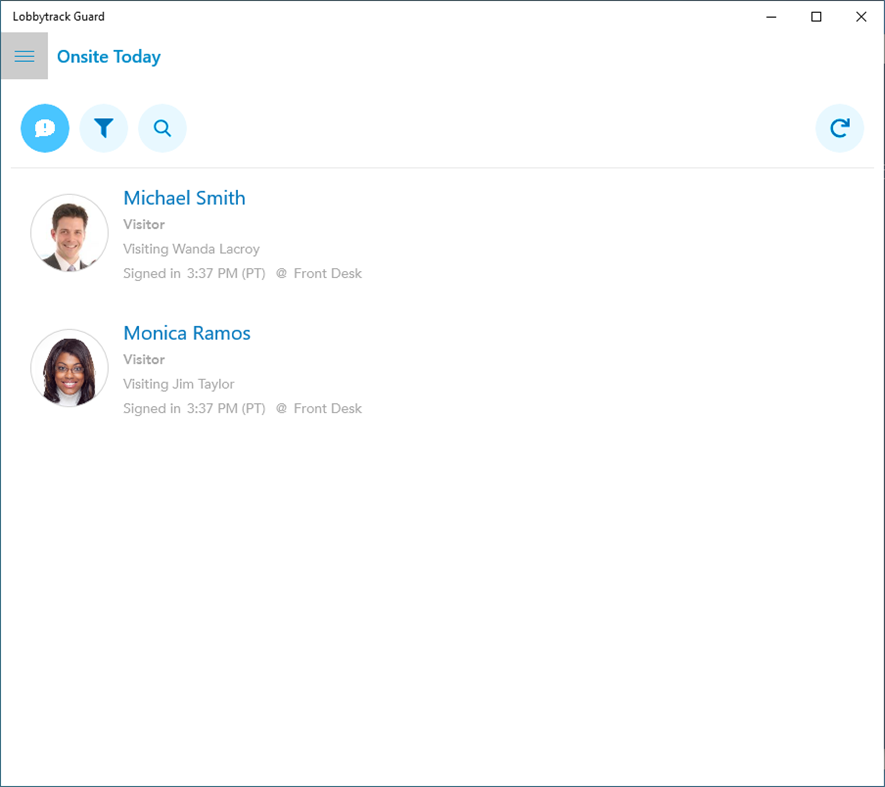The height and width of the screenshot is (787, 885).
Task: Expand the sidebar via the menu button
Action: point(24,56)
